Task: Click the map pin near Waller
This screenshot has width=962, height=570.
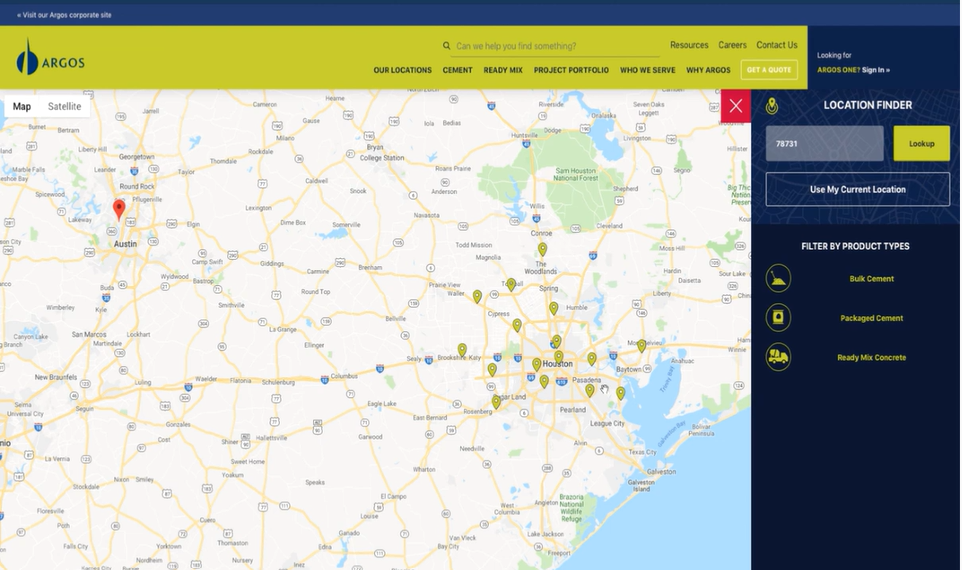Action: [x=477, y=297]
